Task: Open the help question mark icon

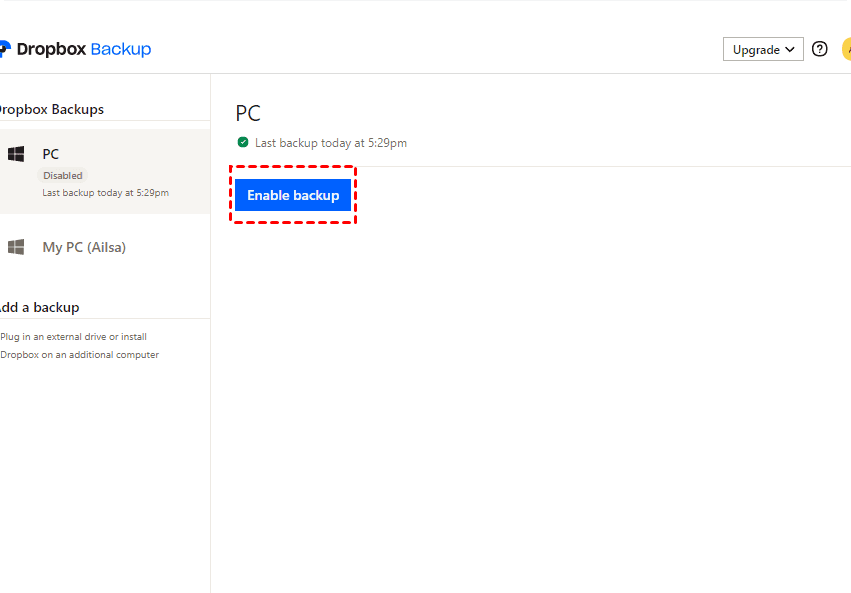Action: coord(820,49)
